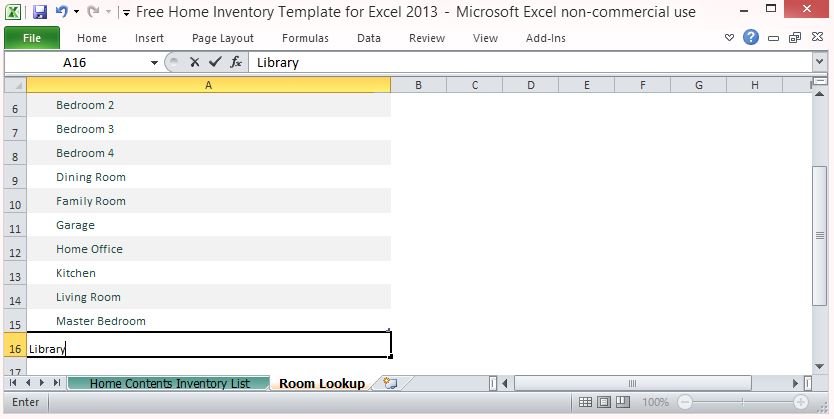The height and width of the screenshot is (419, 834).
Task: Open the redo history dropdown arrow
Action: click(x=109, y=12)
